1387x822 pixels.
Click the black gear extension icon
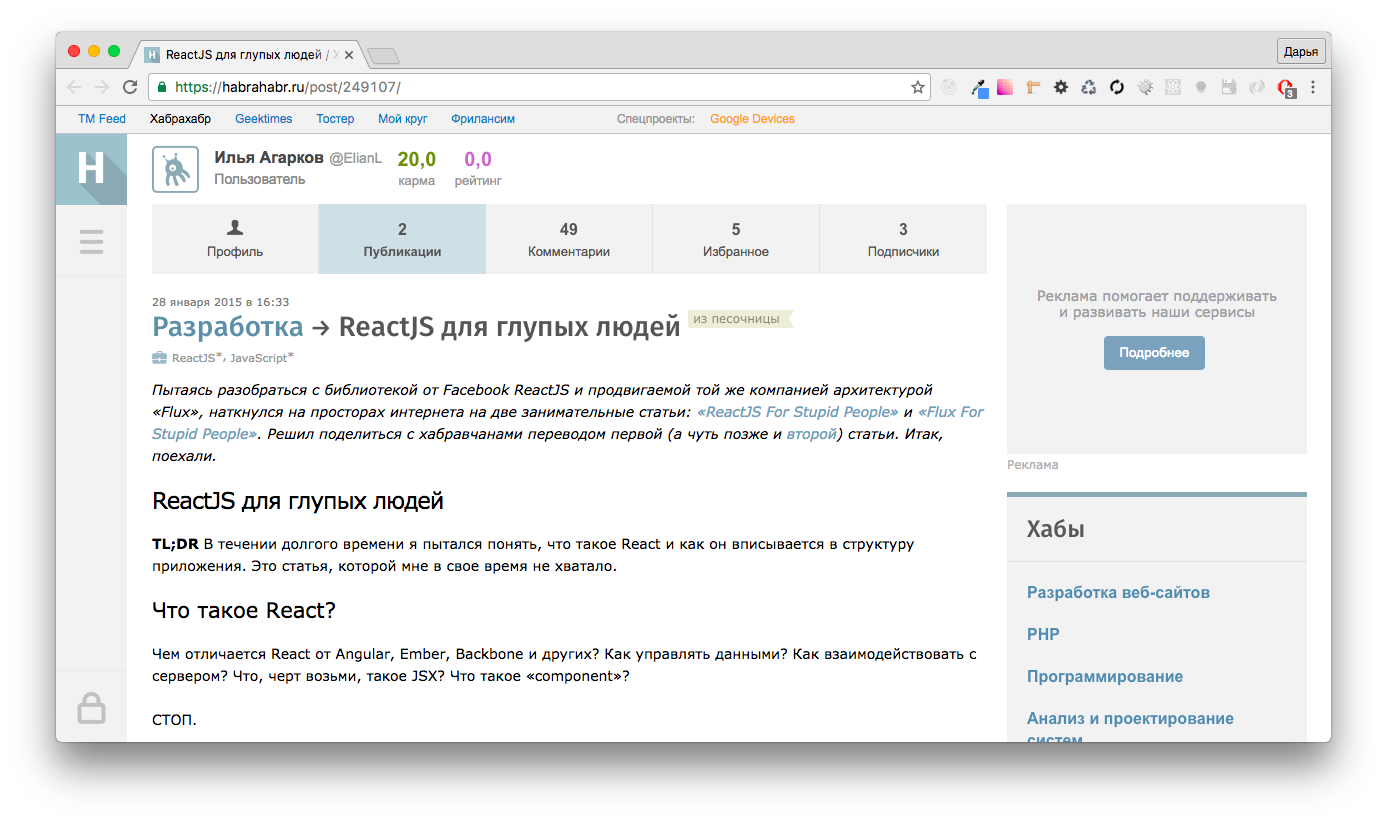point(1061,87)
